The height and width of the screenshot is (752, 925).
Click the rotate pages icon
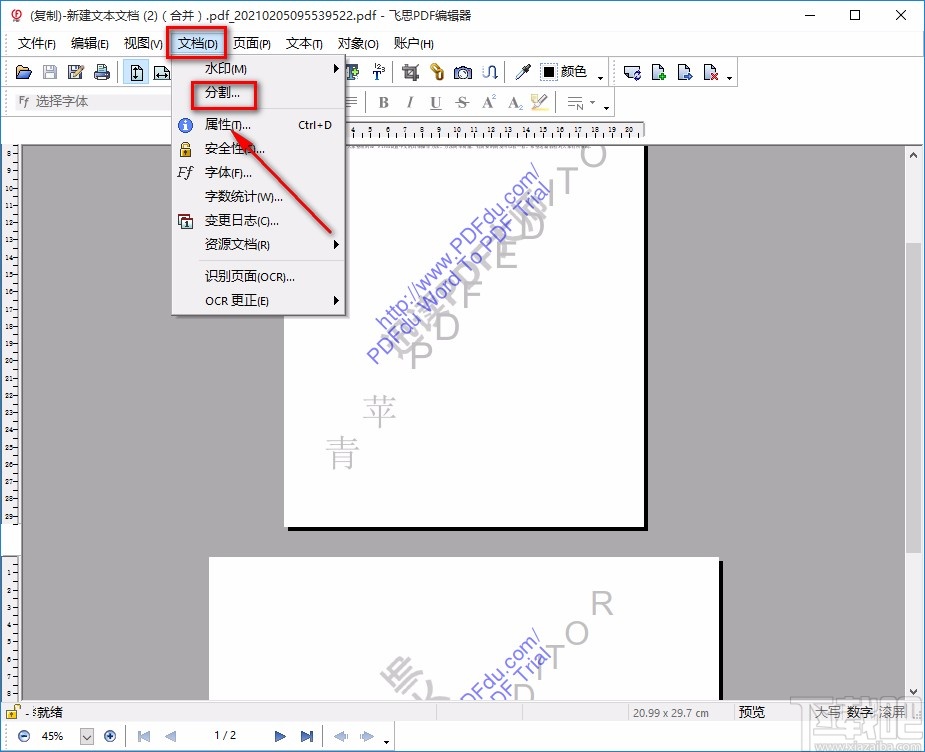pyautogui.click(x=632, y=73)
